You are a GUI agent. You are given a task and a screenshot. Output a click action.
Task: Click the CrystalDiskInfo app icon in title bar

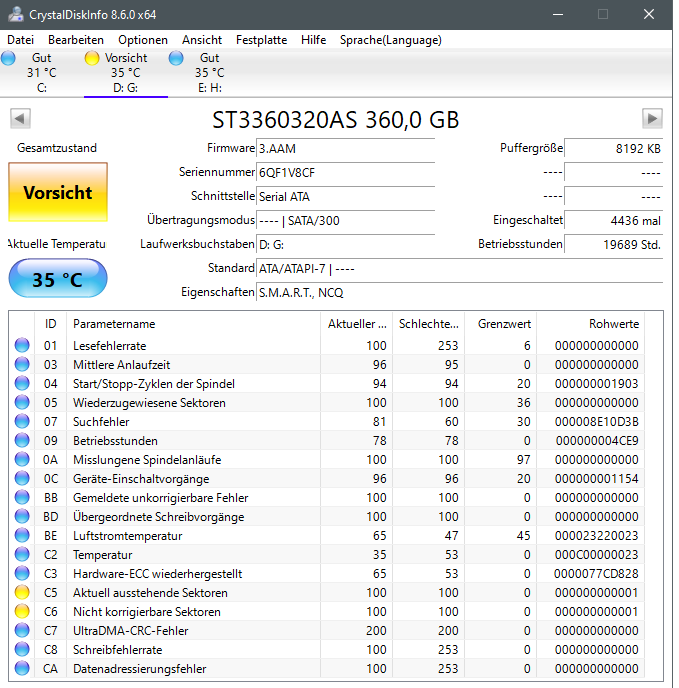click(16, 14)
